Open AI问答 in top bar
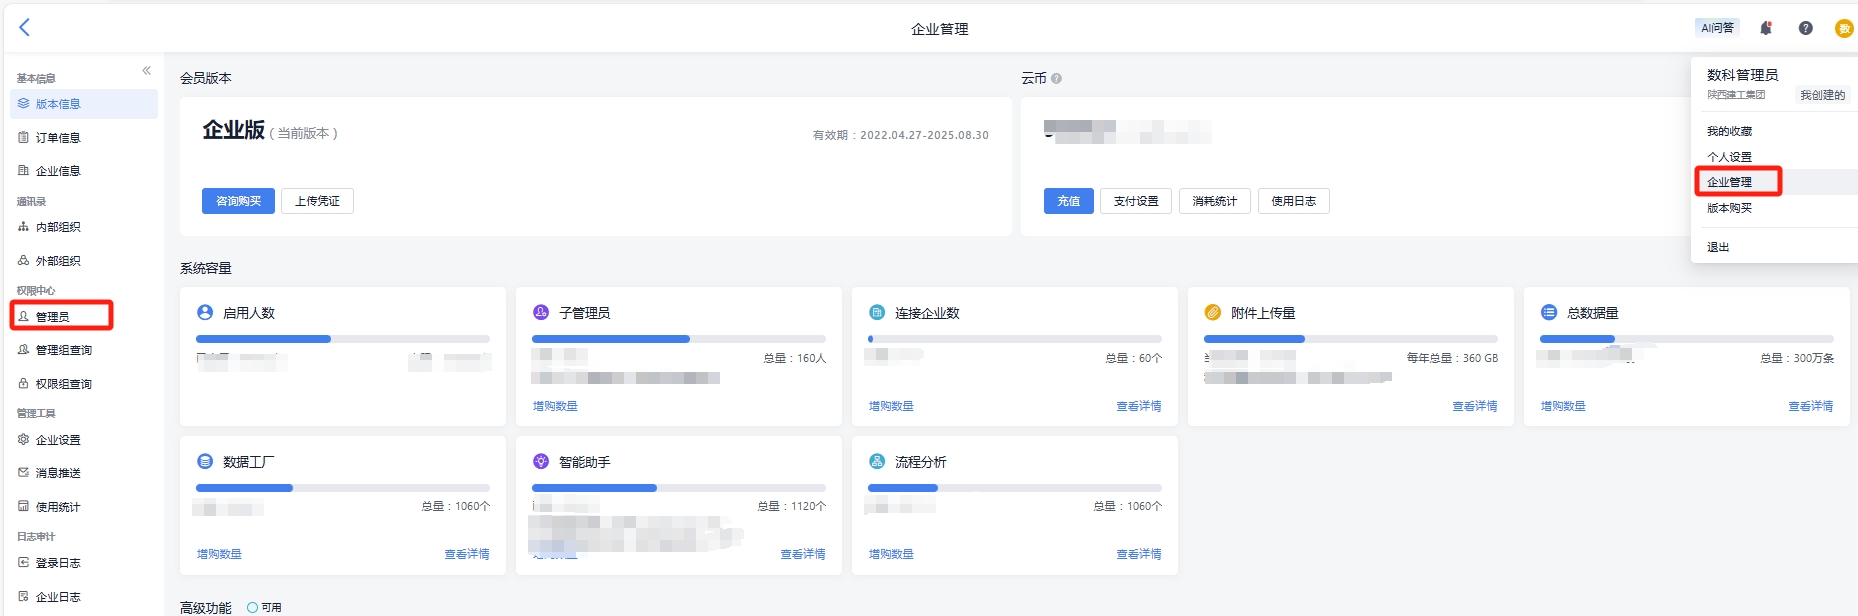Screen dimensions: 1858x616 [x=1717, y=28]
